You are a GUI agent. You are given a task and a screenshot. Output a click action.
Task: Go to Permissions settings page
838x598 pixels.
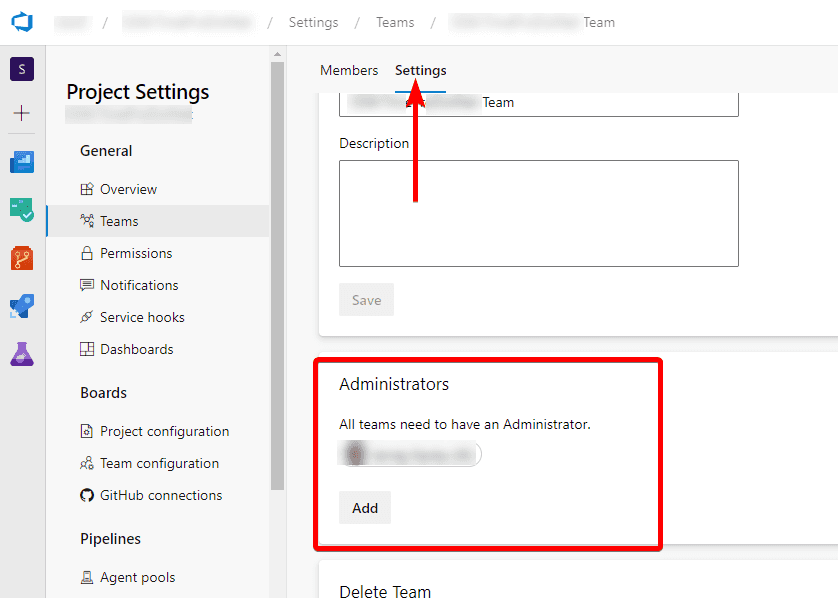pyautogui.click(x=136, y=253)
